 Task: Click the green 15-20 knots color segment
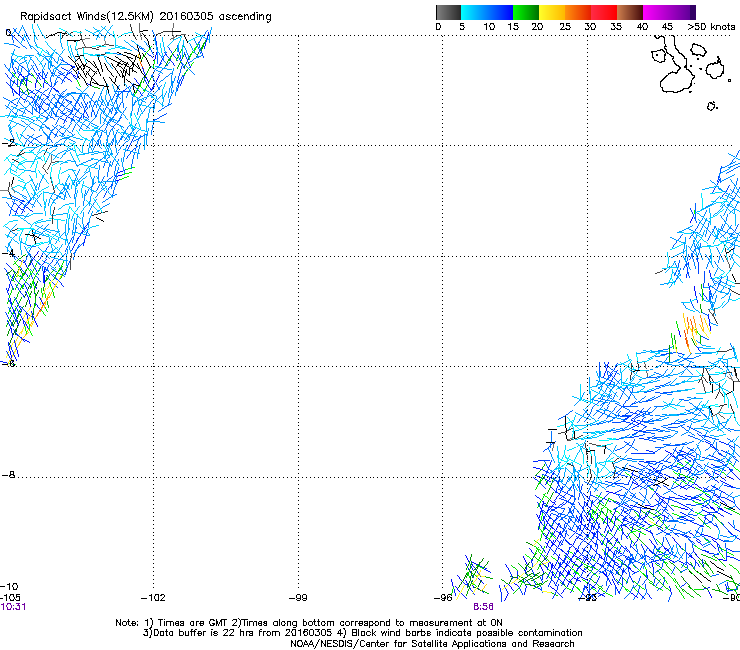pyautogui.click(x=526, y=12)
